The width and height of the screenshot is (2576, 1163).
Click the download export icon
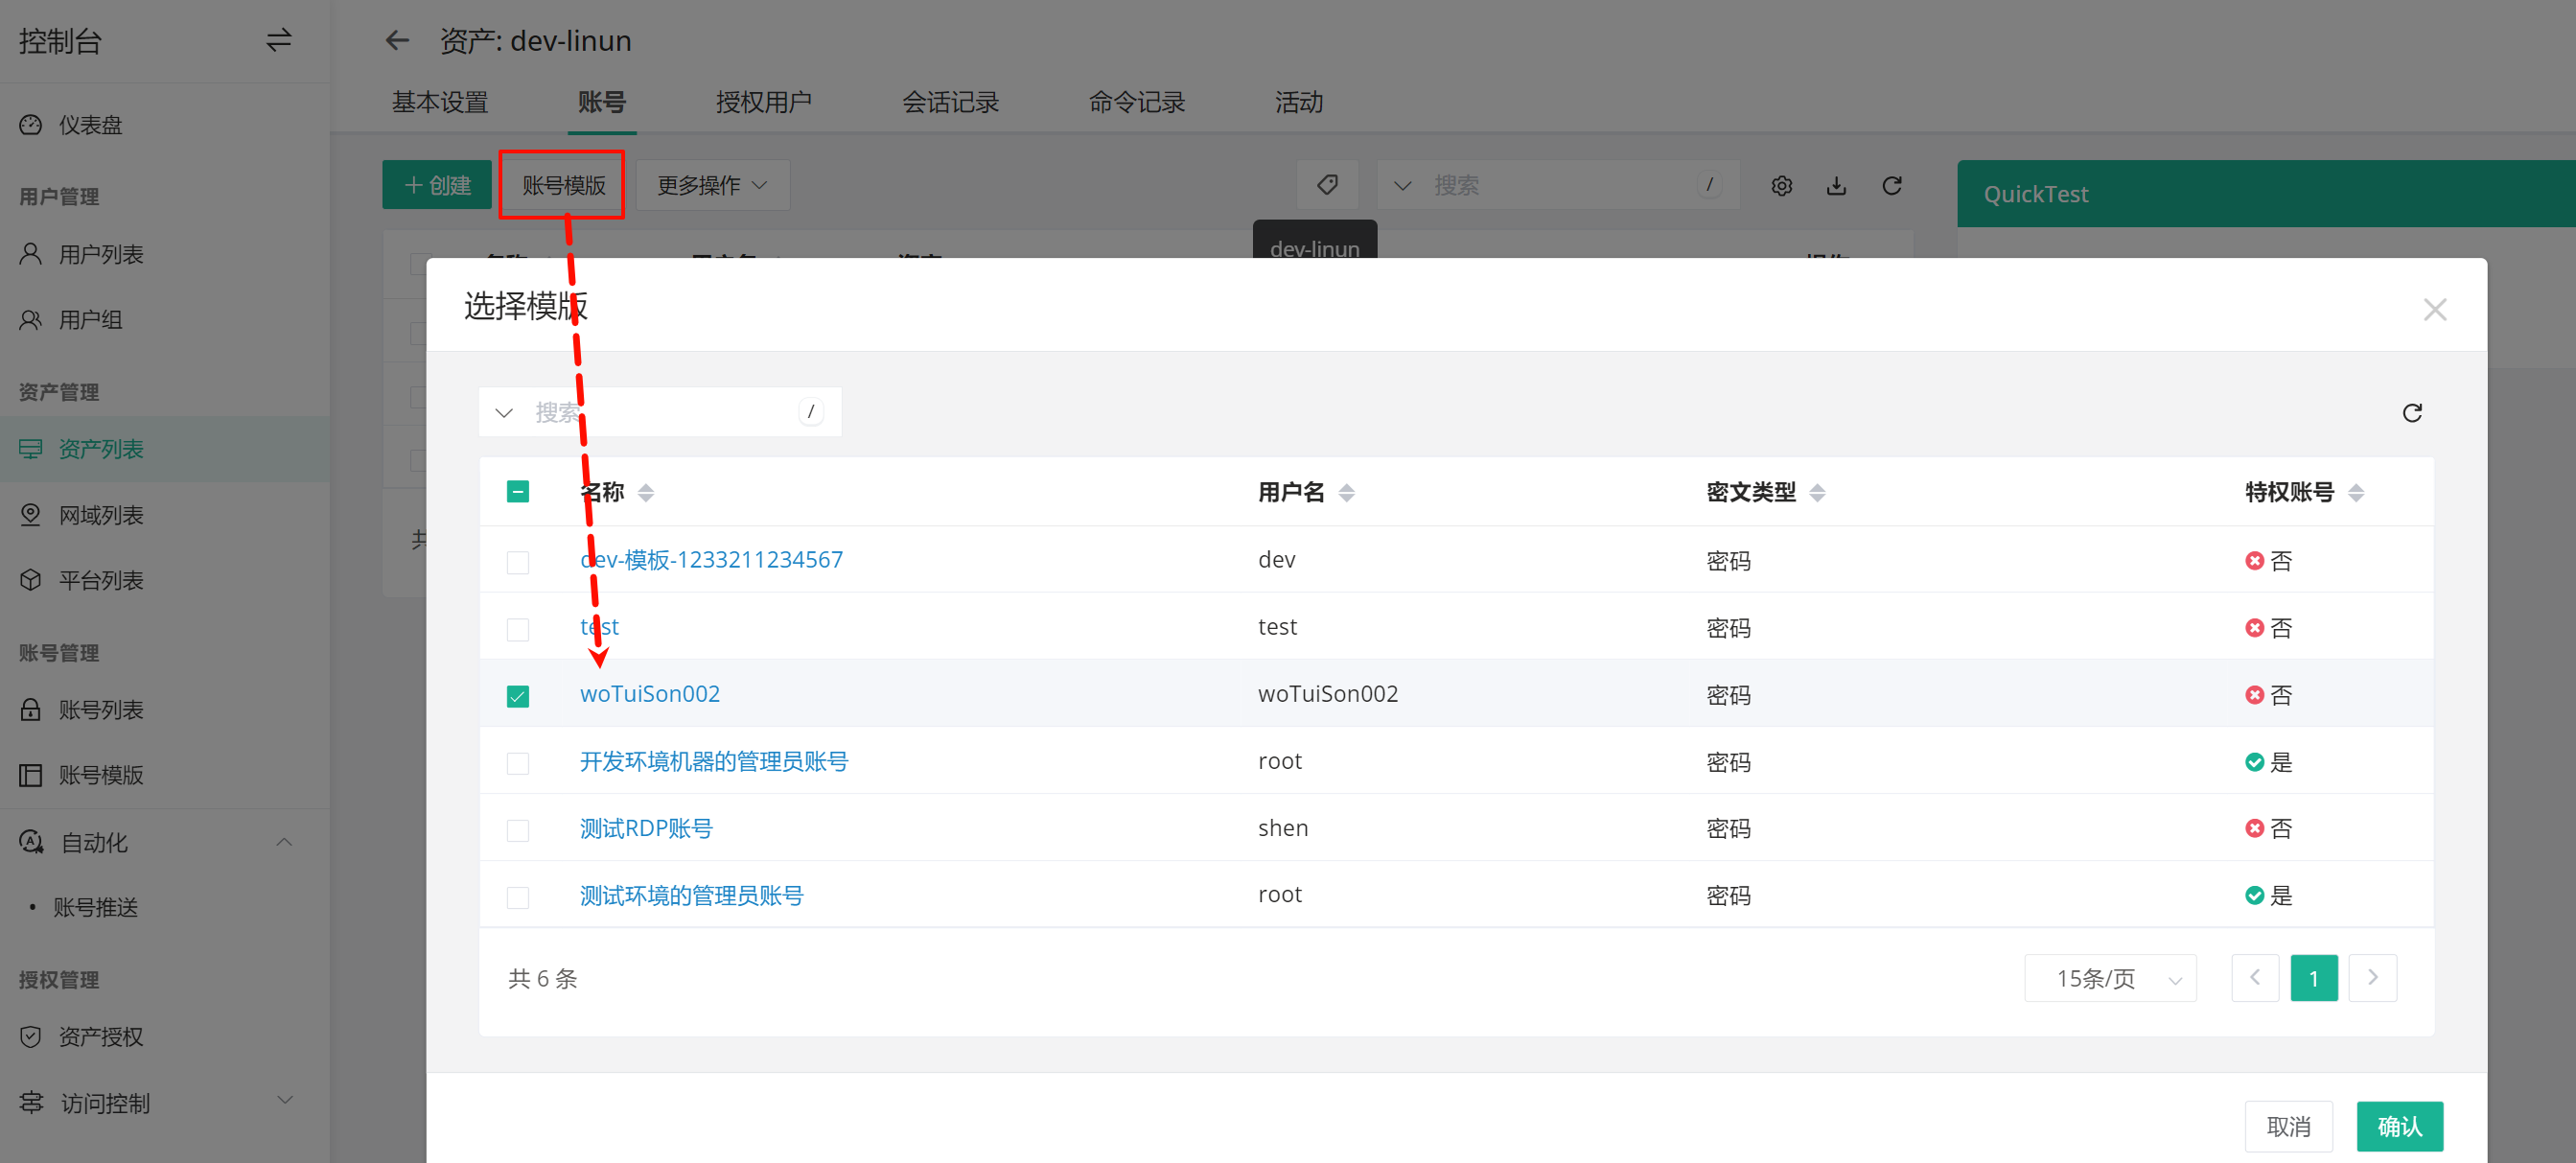point(1836,186)
